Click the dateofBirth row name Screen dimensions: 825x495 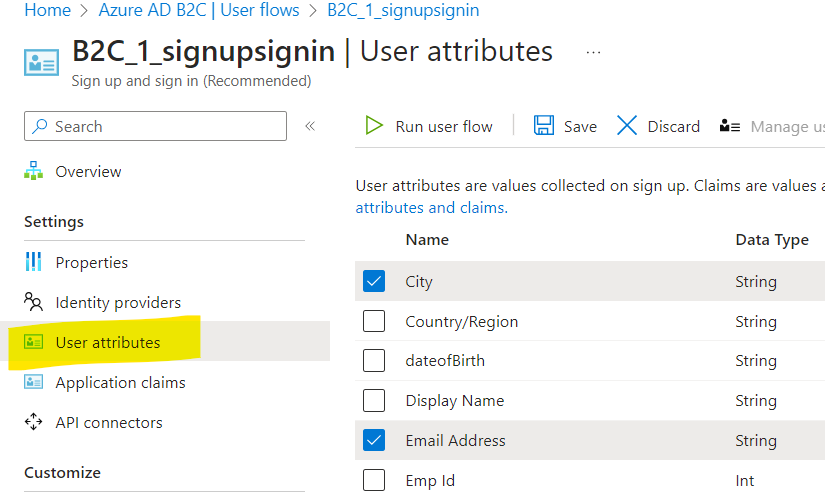(x=445, y=361)
